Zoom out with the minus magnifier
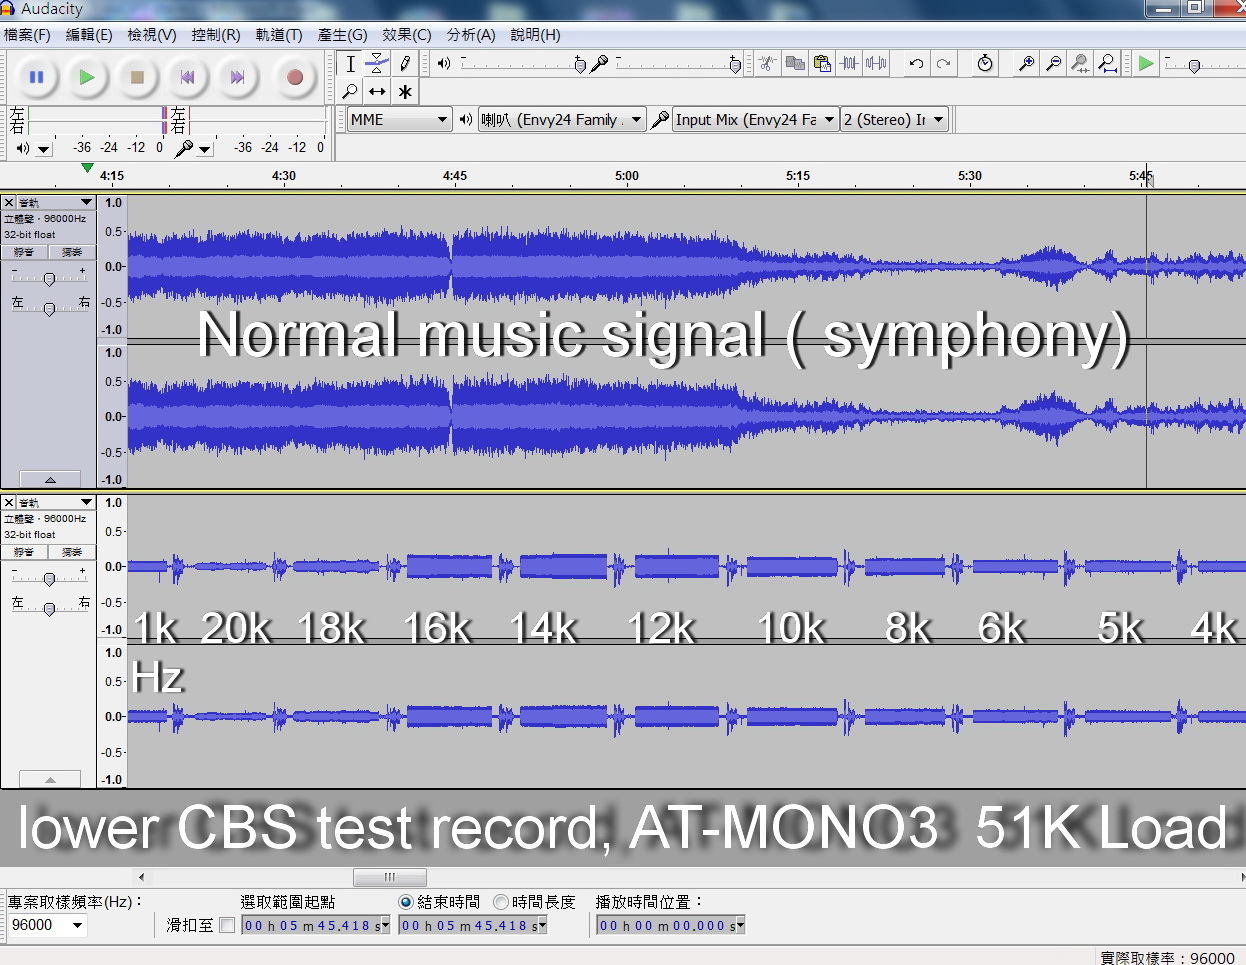Viewport: 1246px width, 965px height. (1053, 64)
